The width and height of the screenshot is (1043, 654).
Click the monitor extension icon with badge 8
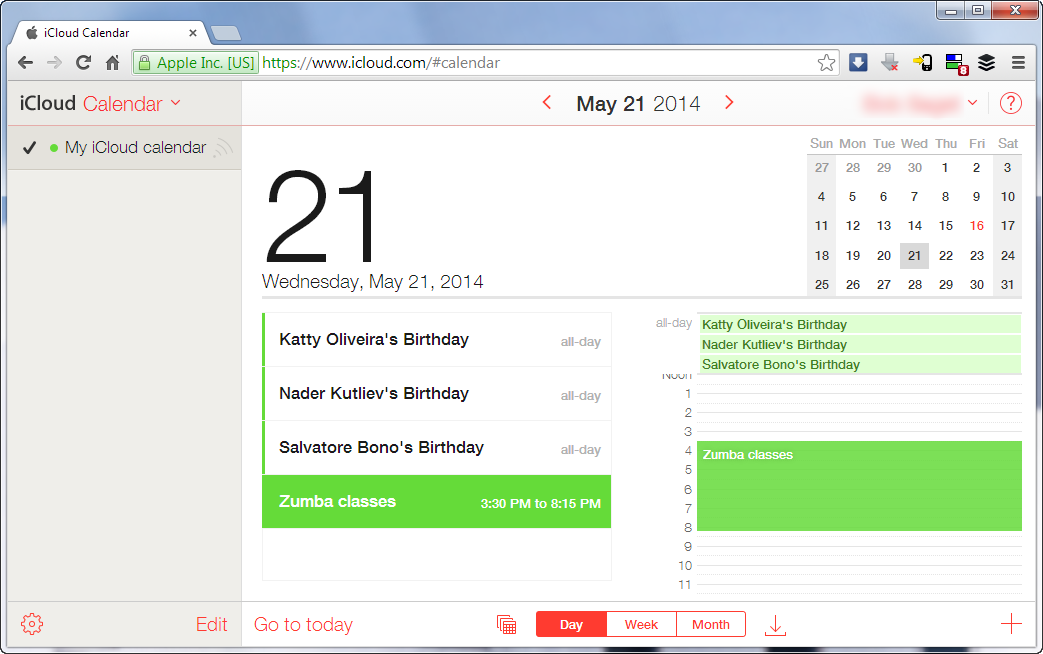point(955,64)
